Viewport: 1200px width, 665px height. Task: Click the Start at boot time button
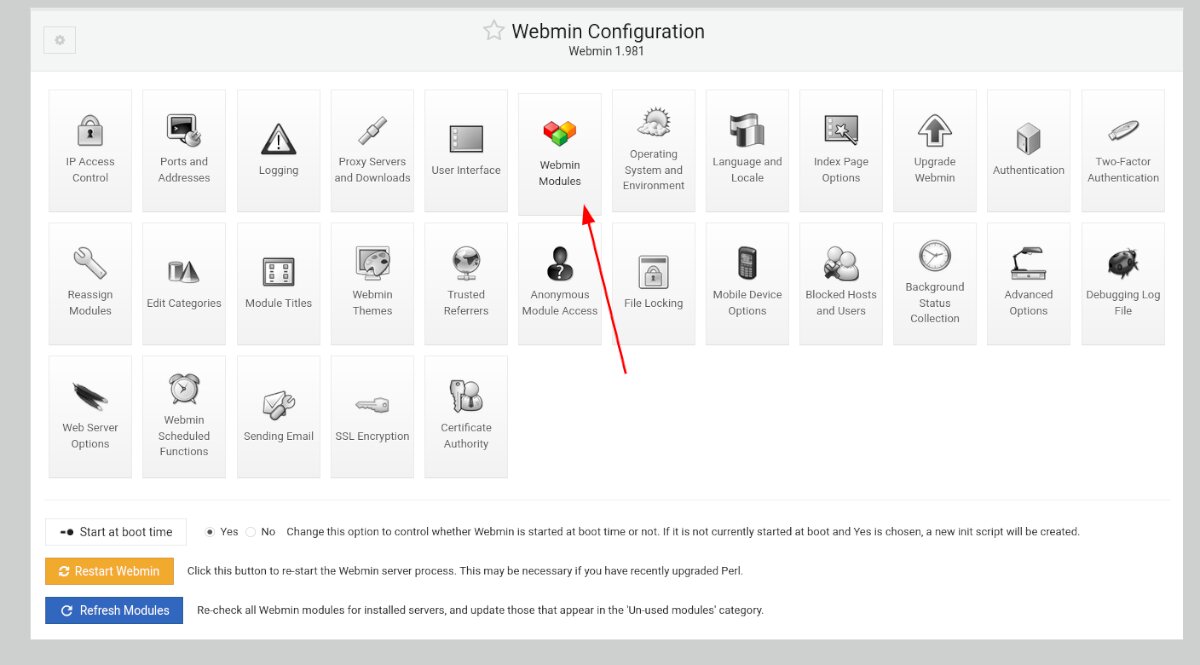(x=116, y=532)
